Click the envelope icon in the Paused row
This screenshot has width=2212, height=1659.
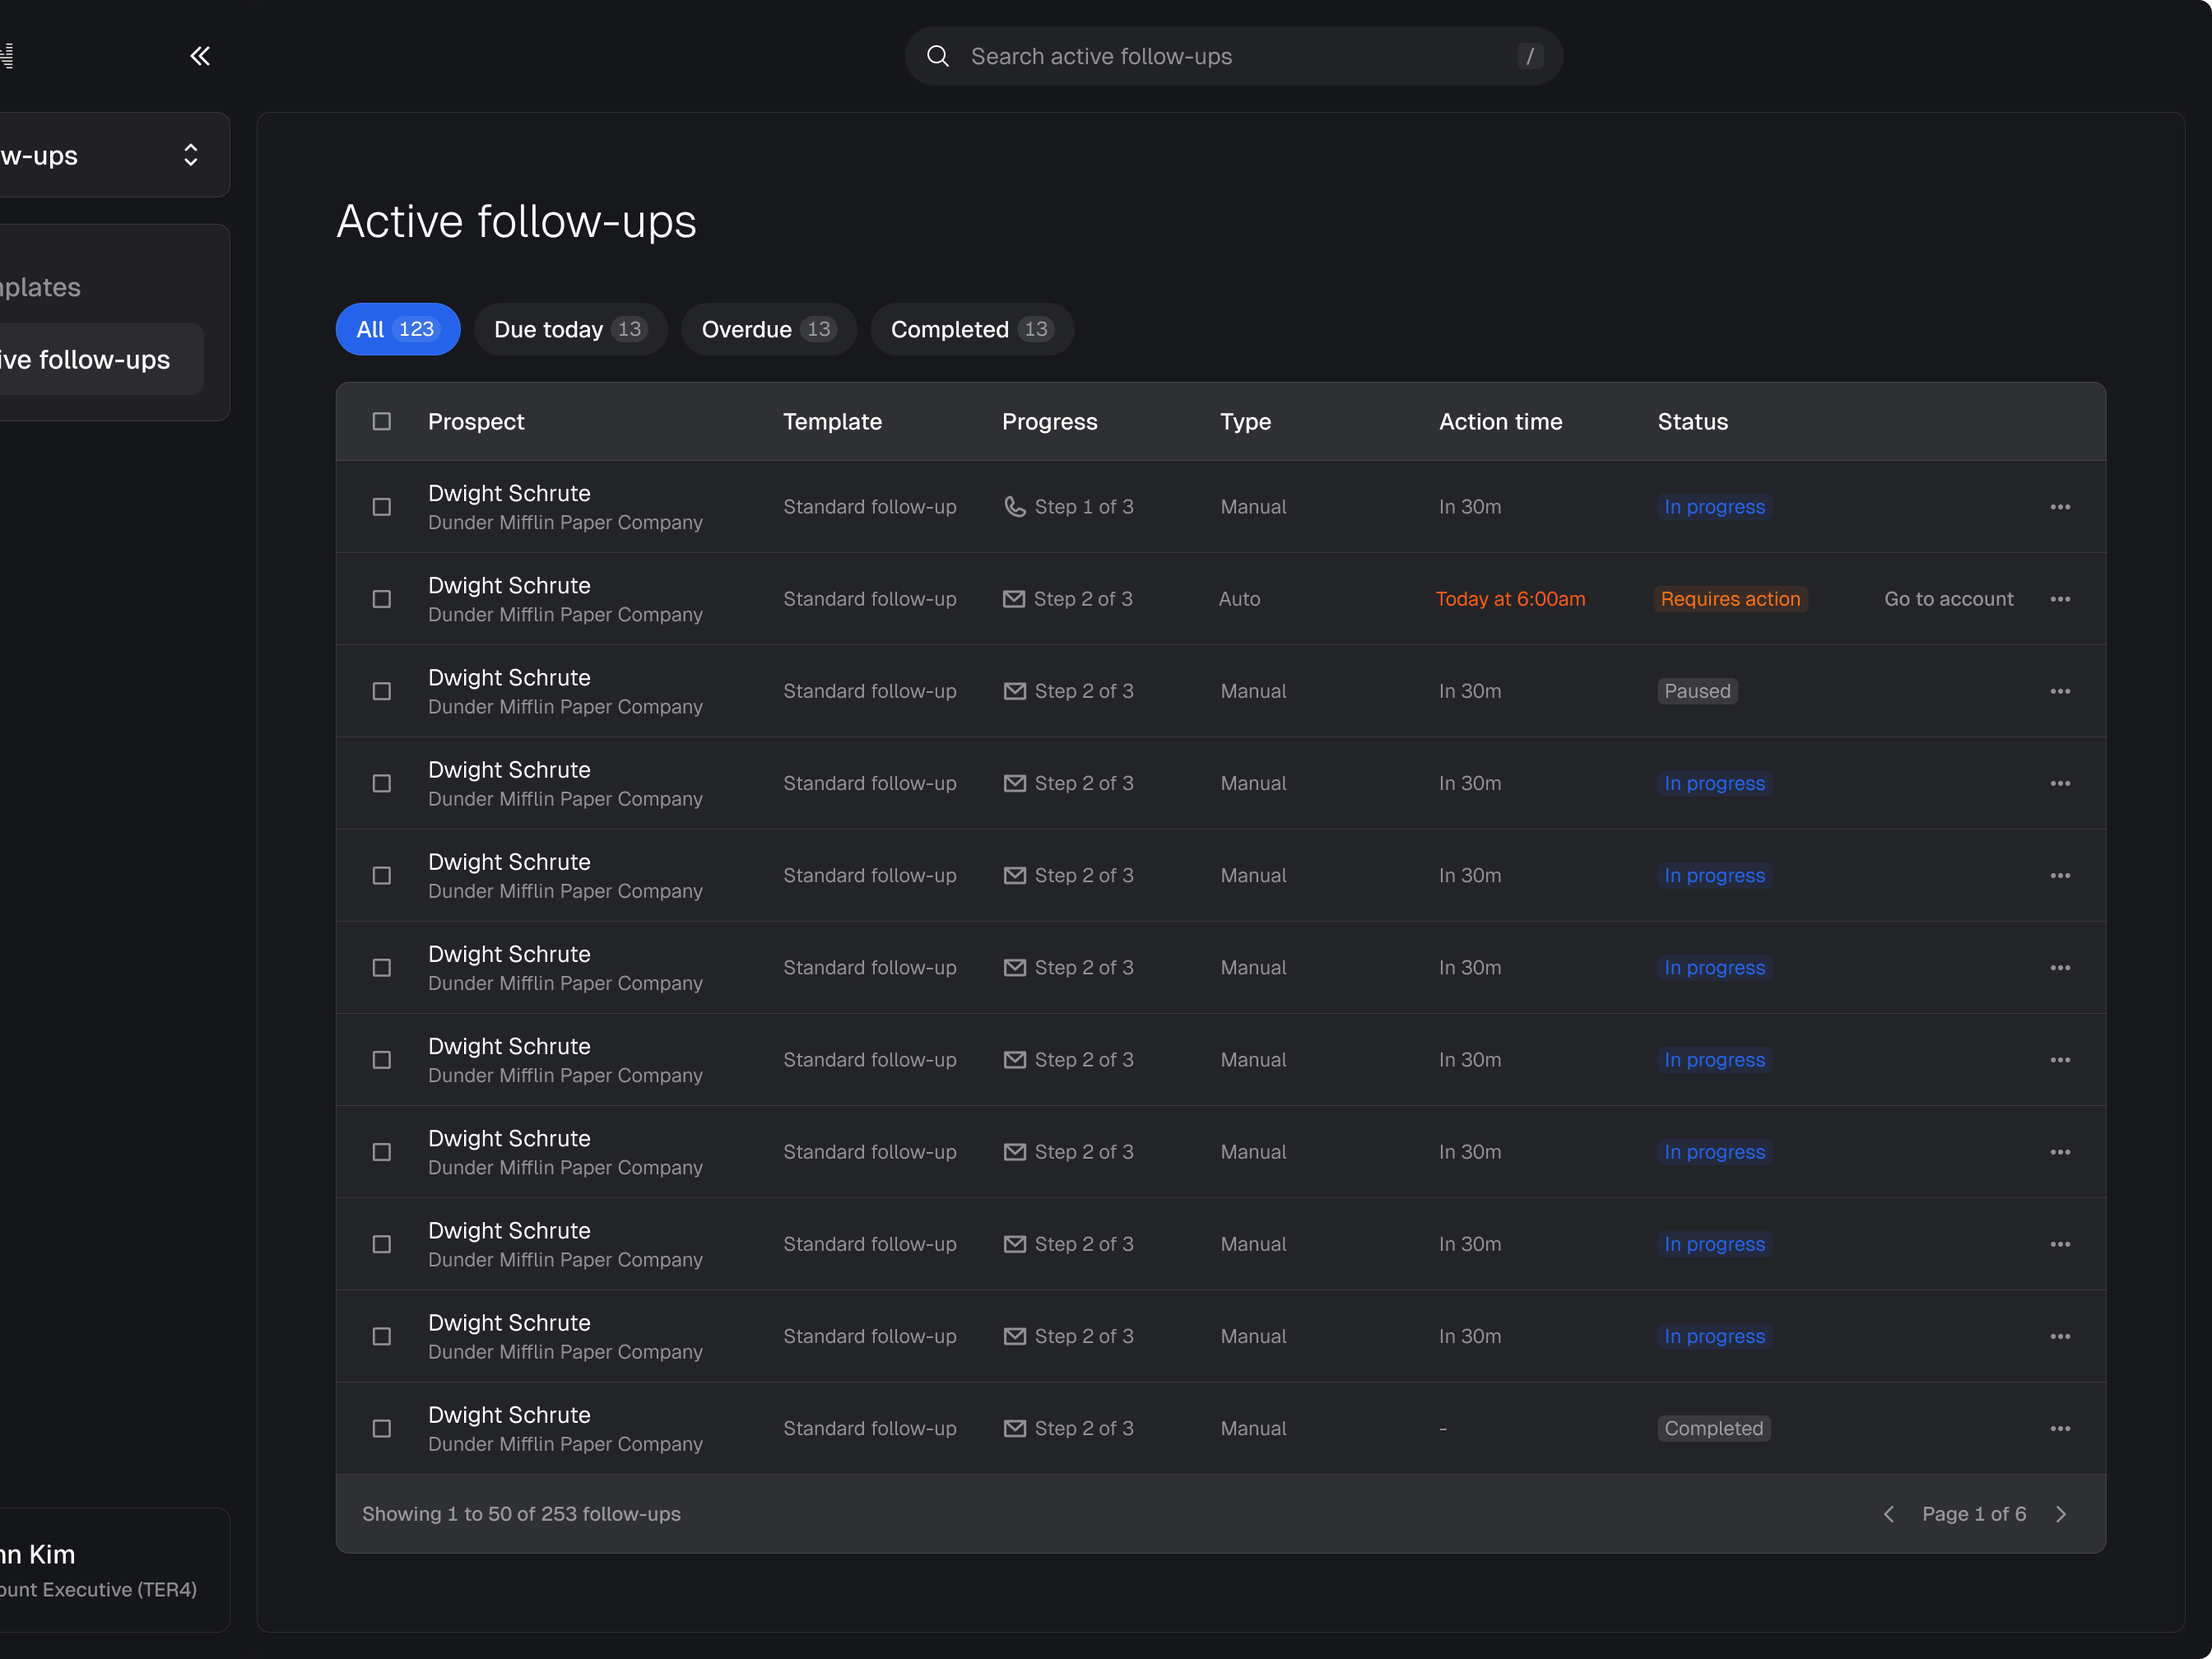click(1014, 691)
